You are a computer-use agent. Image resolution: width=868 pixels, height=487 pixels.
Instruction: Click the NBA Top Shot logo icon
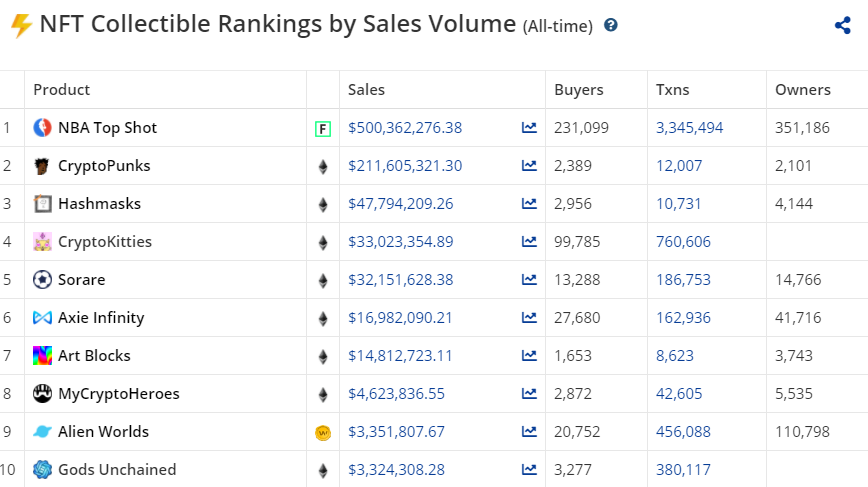43,128
